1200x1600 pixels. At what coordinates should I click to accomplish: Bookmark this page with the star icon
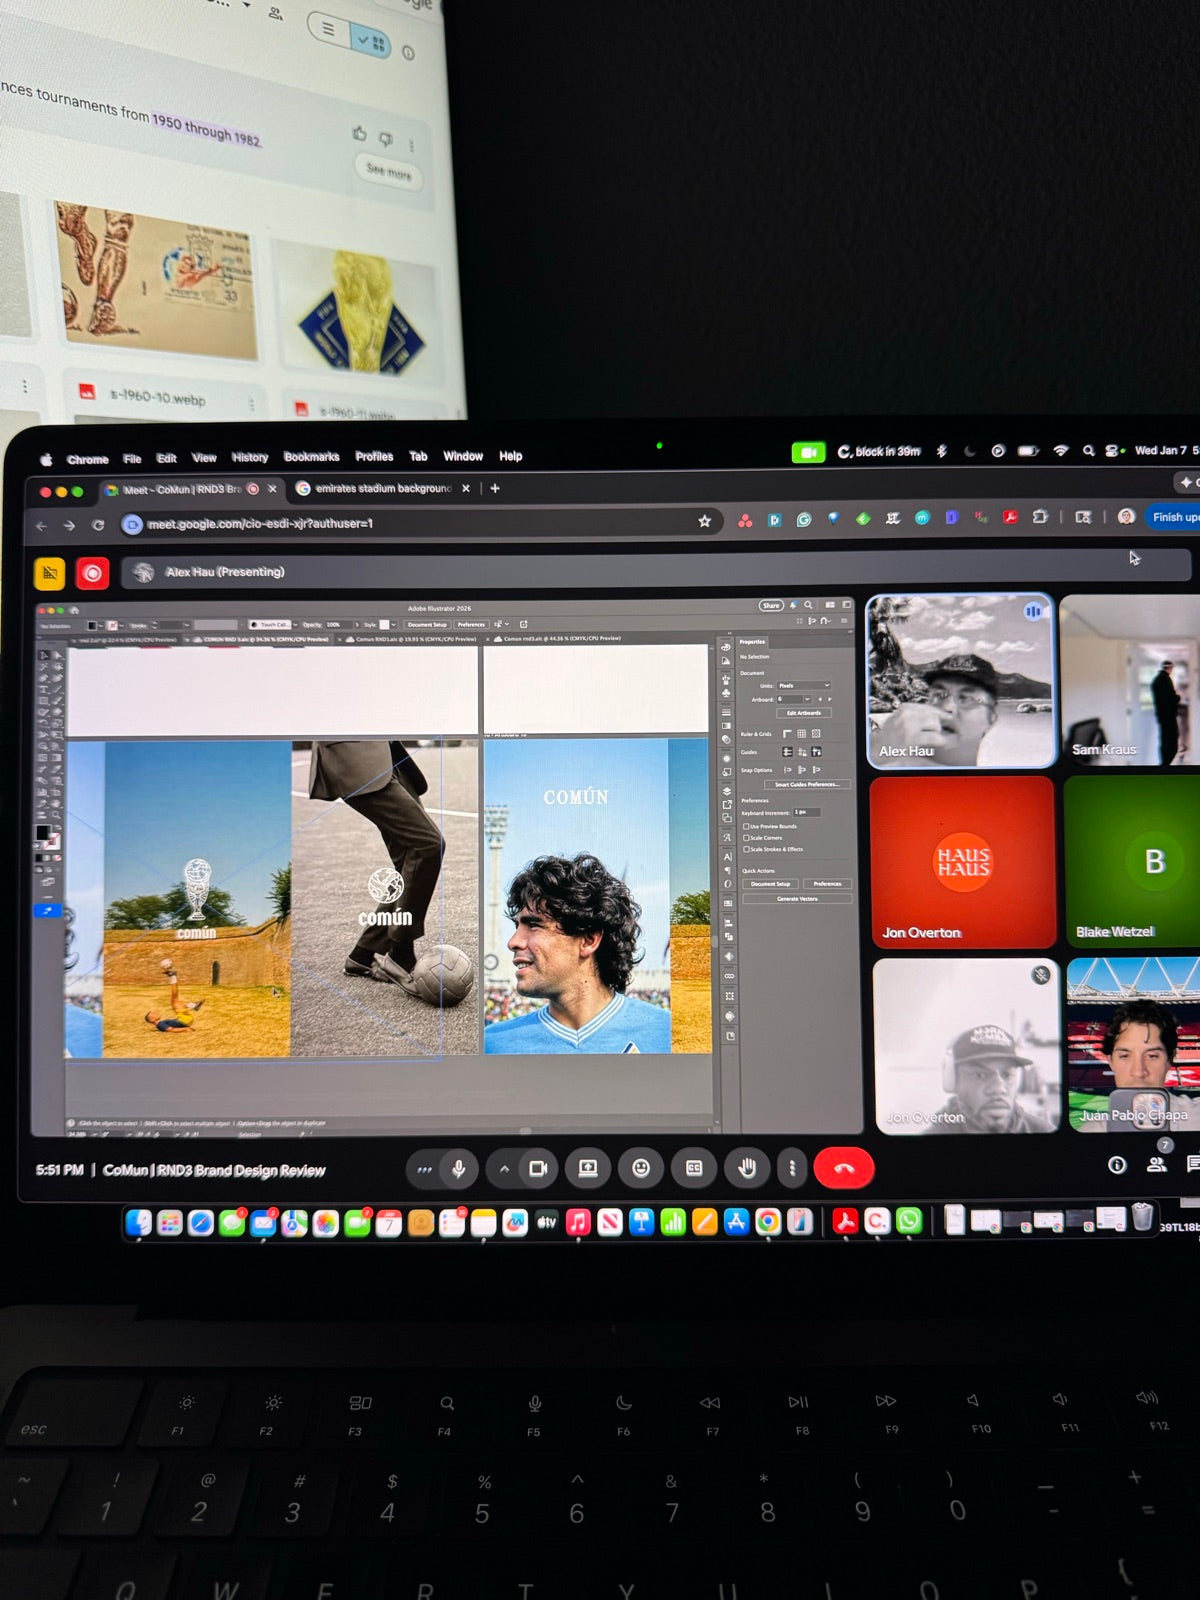pyautogui.click(x=705, y=521)
